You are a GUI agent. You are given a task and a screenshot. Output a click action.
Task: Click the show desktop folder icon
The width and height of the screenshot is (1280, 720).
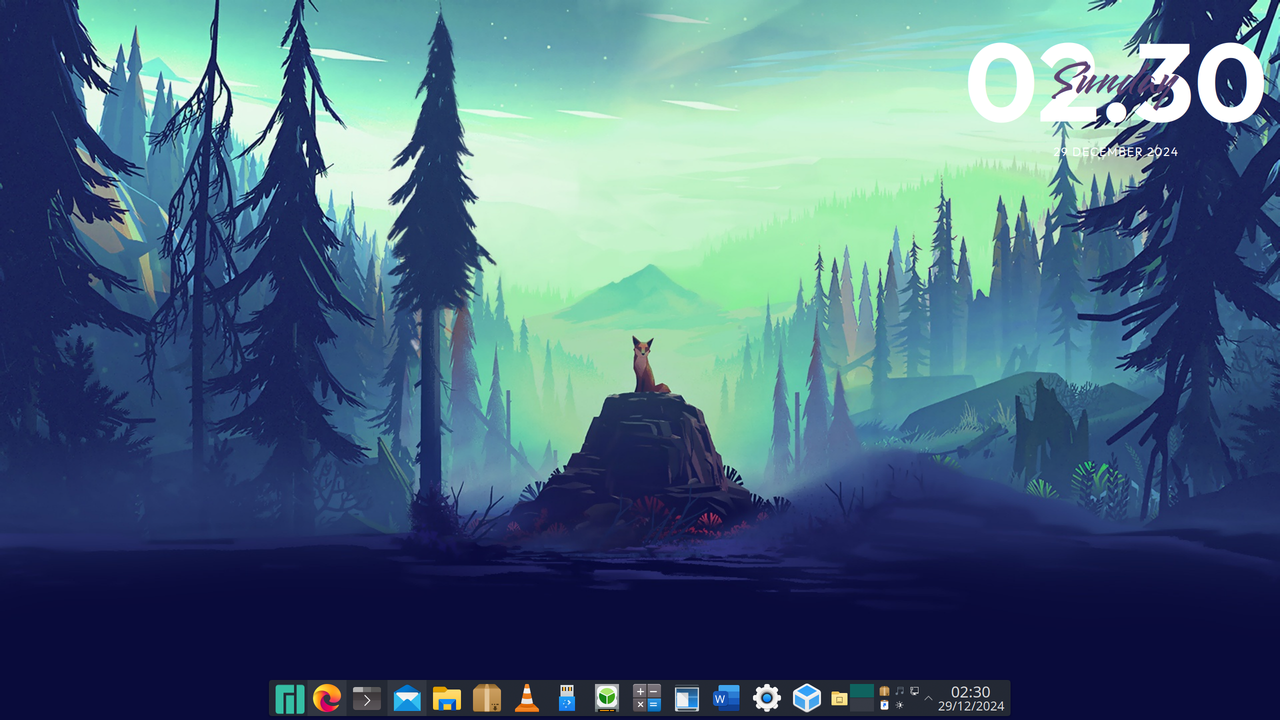click(839, 698)
